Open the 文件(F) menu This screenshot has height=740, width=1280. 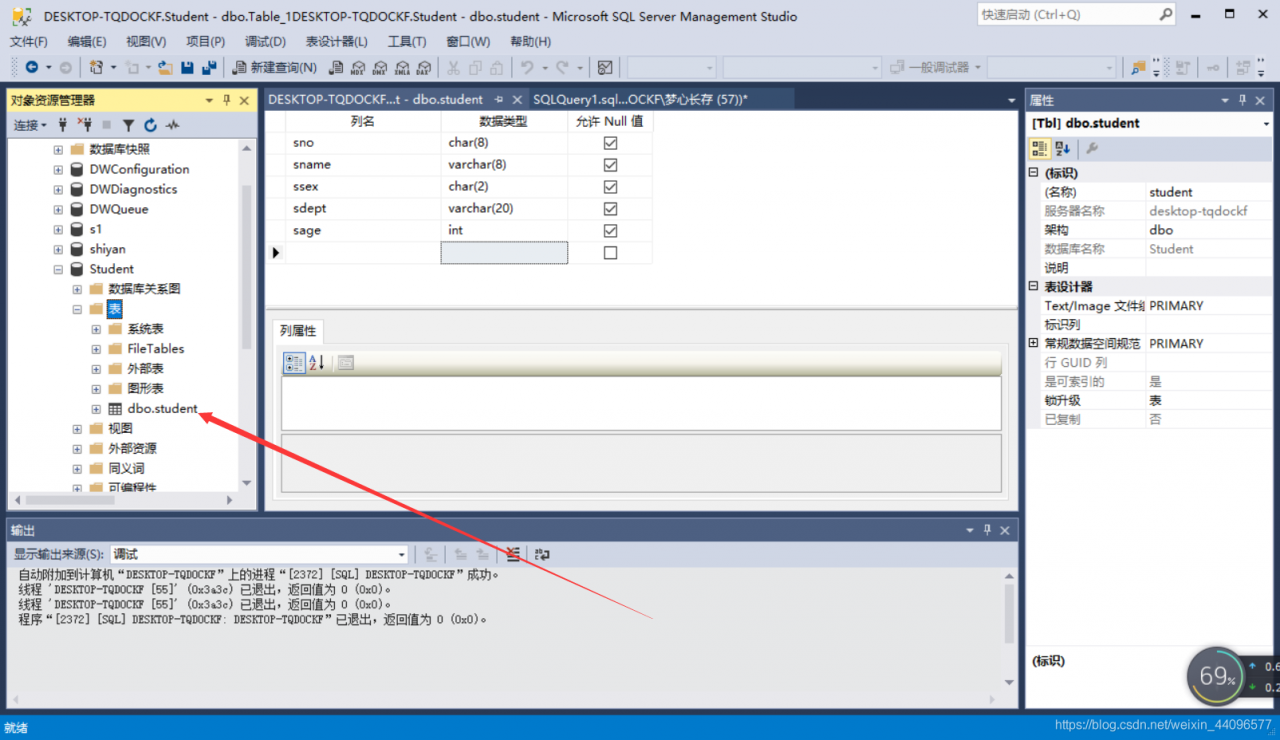click(x=29, y=41)
